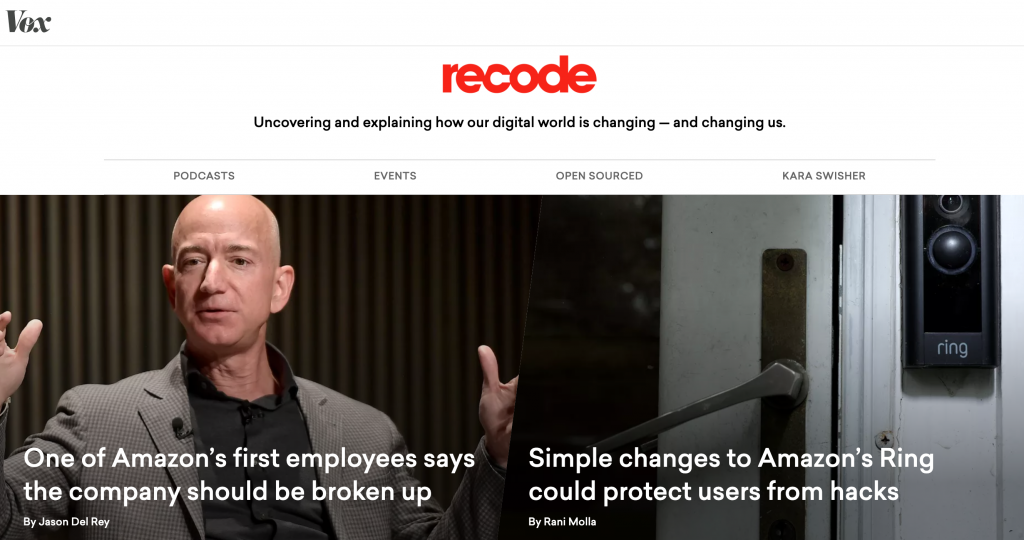Viewport: 1024px width, 540px height.
Task: Select the Open Sourced nav item
Action: point(599,176)
